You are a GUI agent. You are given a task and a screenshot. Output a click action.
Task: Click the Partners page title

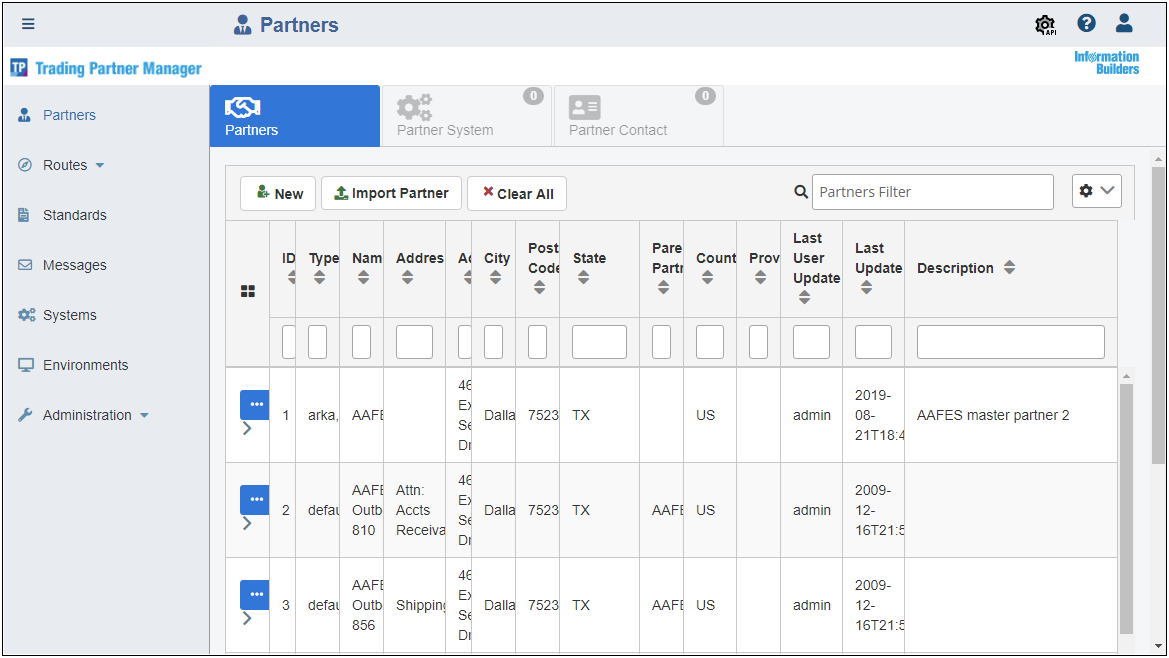[x=299, y=25]
